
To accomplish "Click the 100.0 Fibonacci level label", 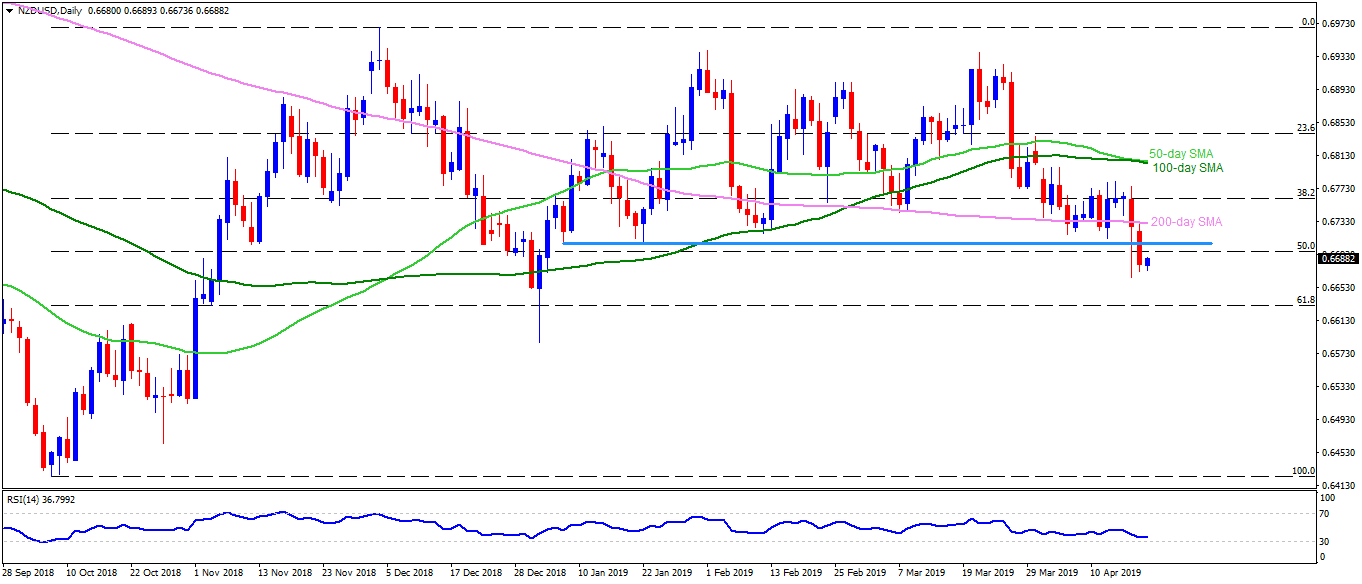I will point(1302,470).
